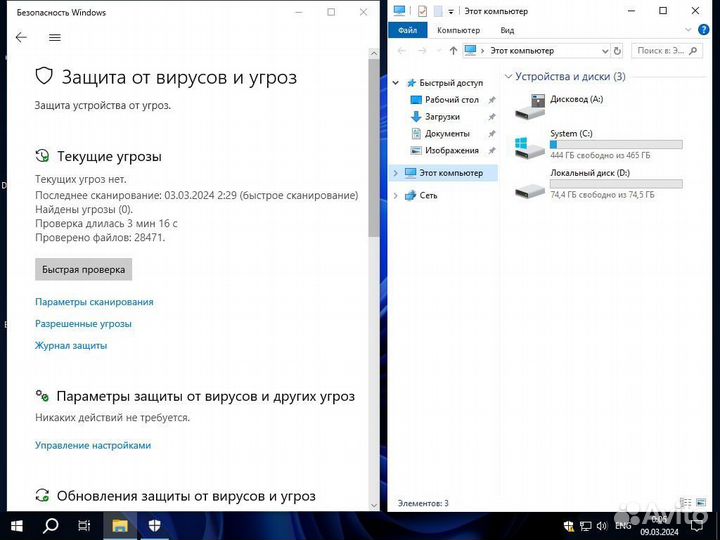Select Загрузки in navigation pane
The width and height of the screenshot is (720, 540).
coord(442,117)
